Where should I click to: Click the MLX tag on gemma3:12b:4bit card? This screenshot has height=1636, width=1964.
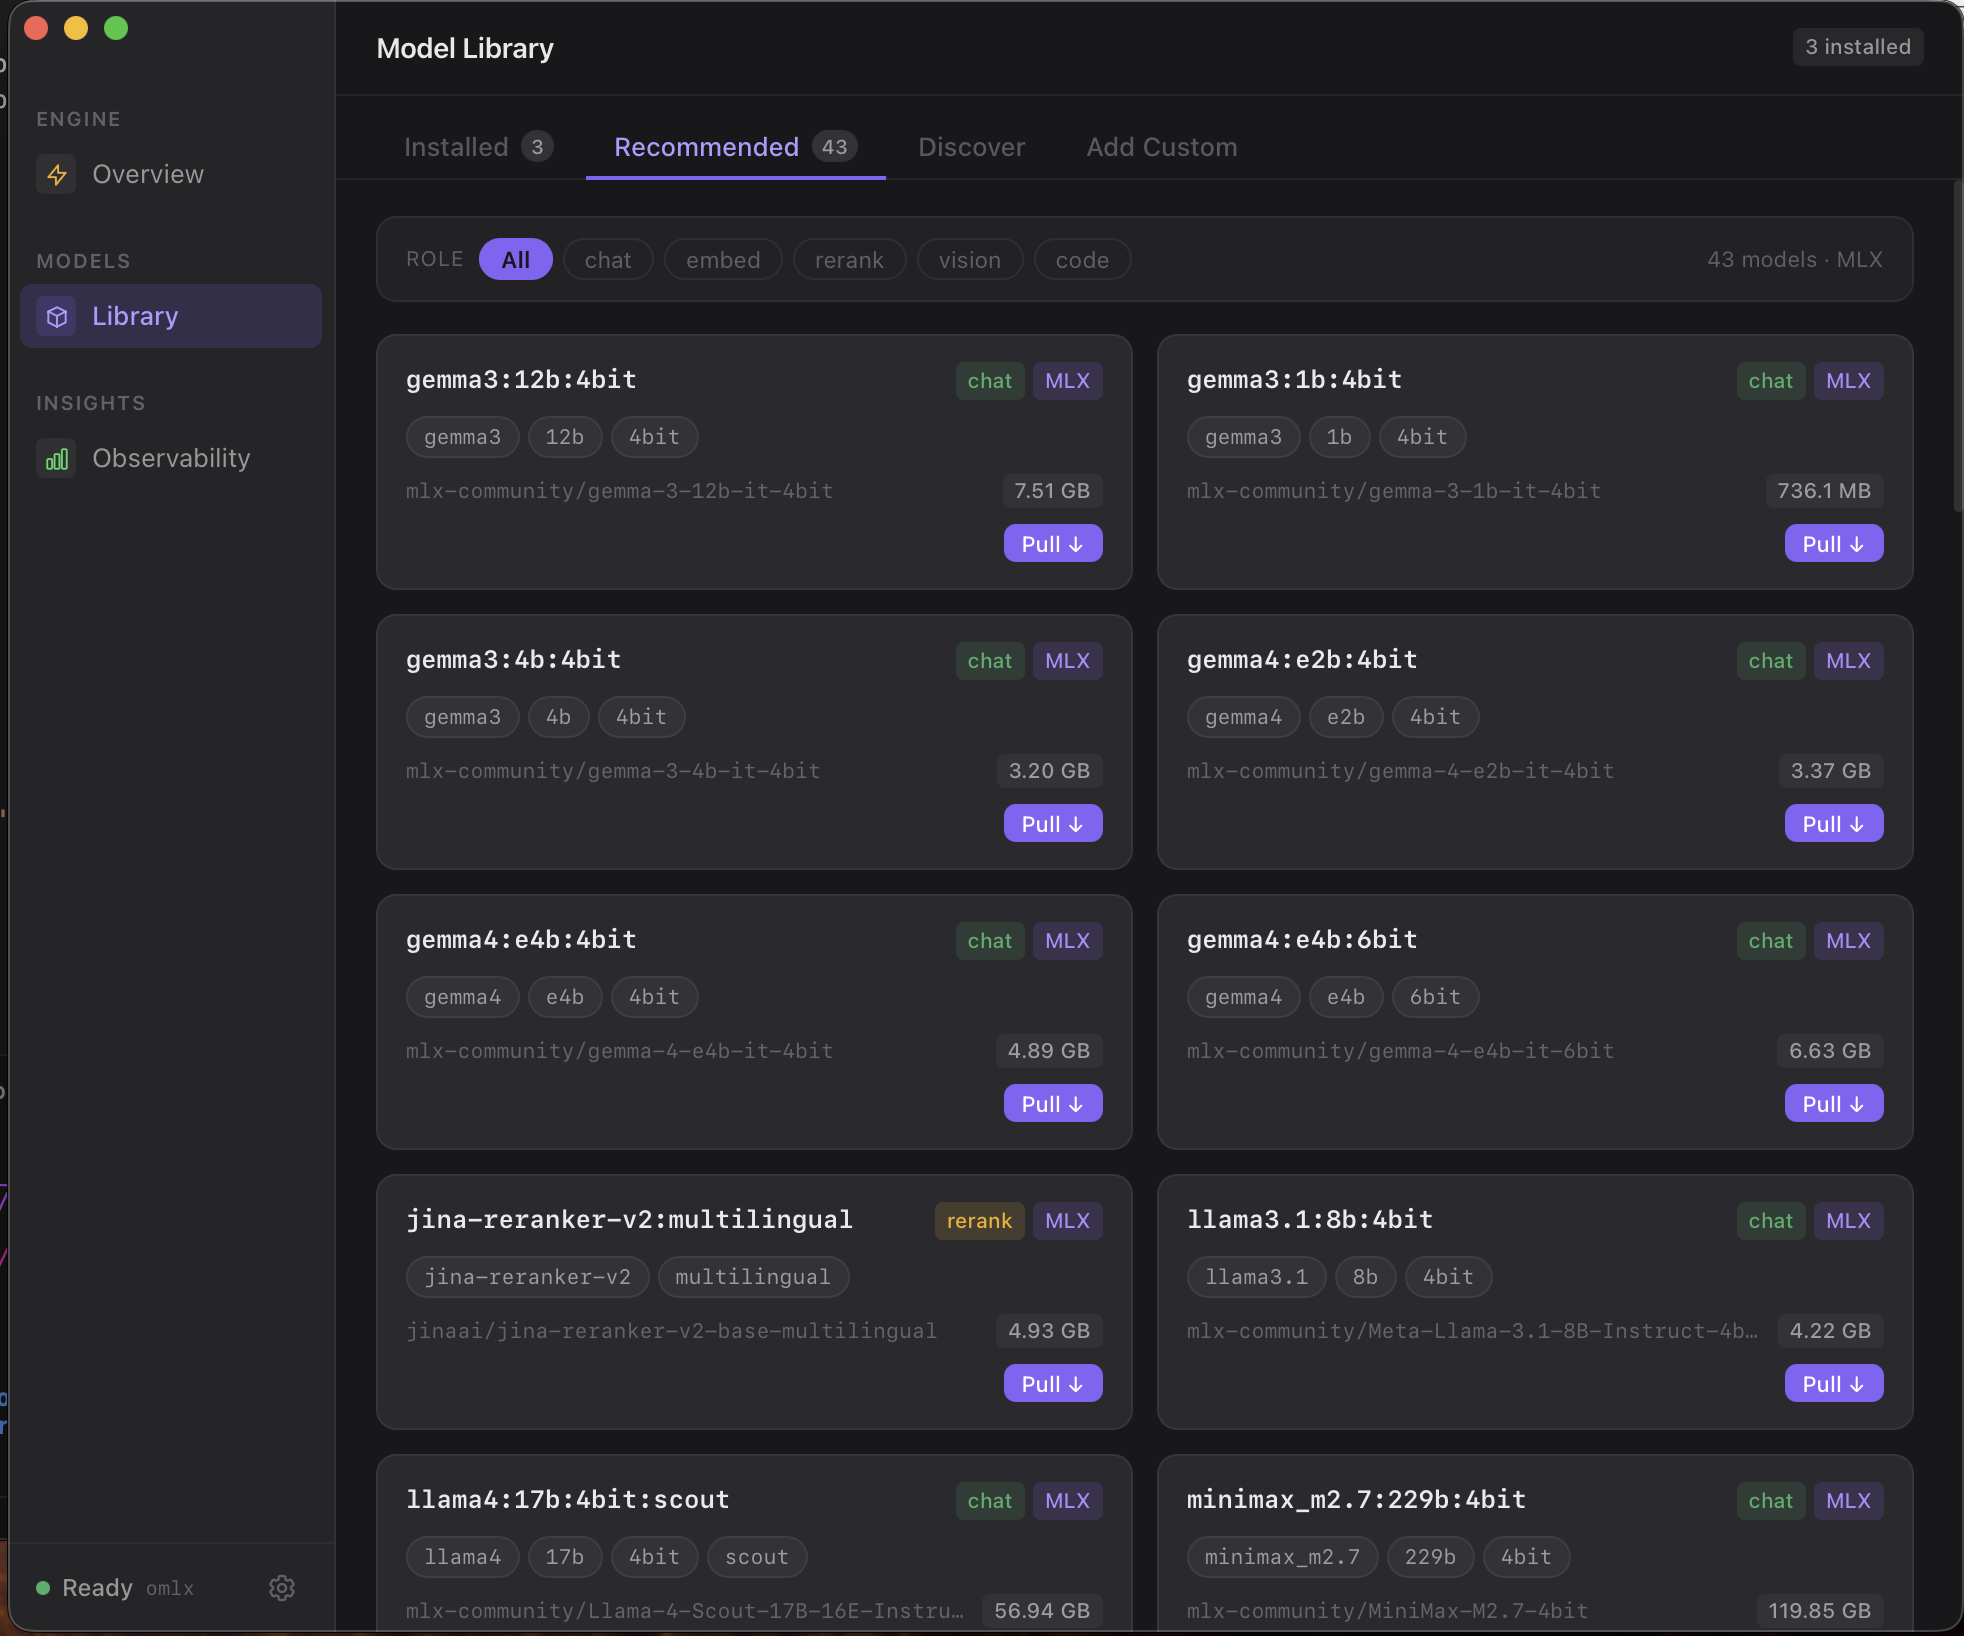tap(1068, 381)
